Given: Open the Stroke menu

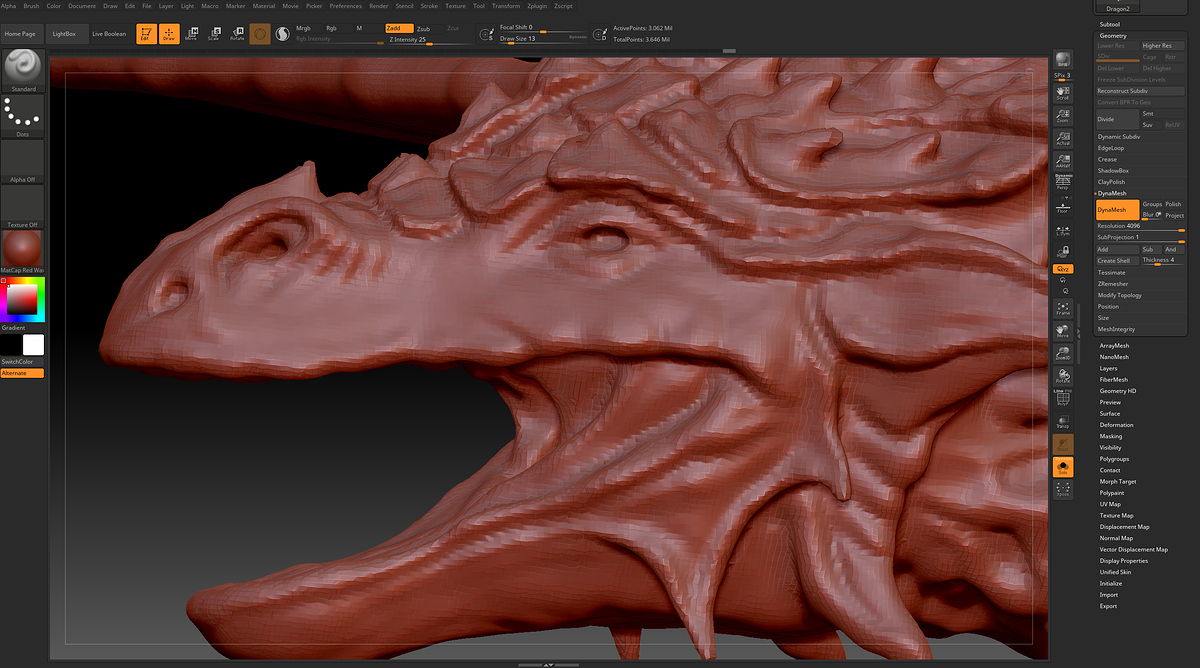Looking at the screenshot, I should click(x=429, y=6).
